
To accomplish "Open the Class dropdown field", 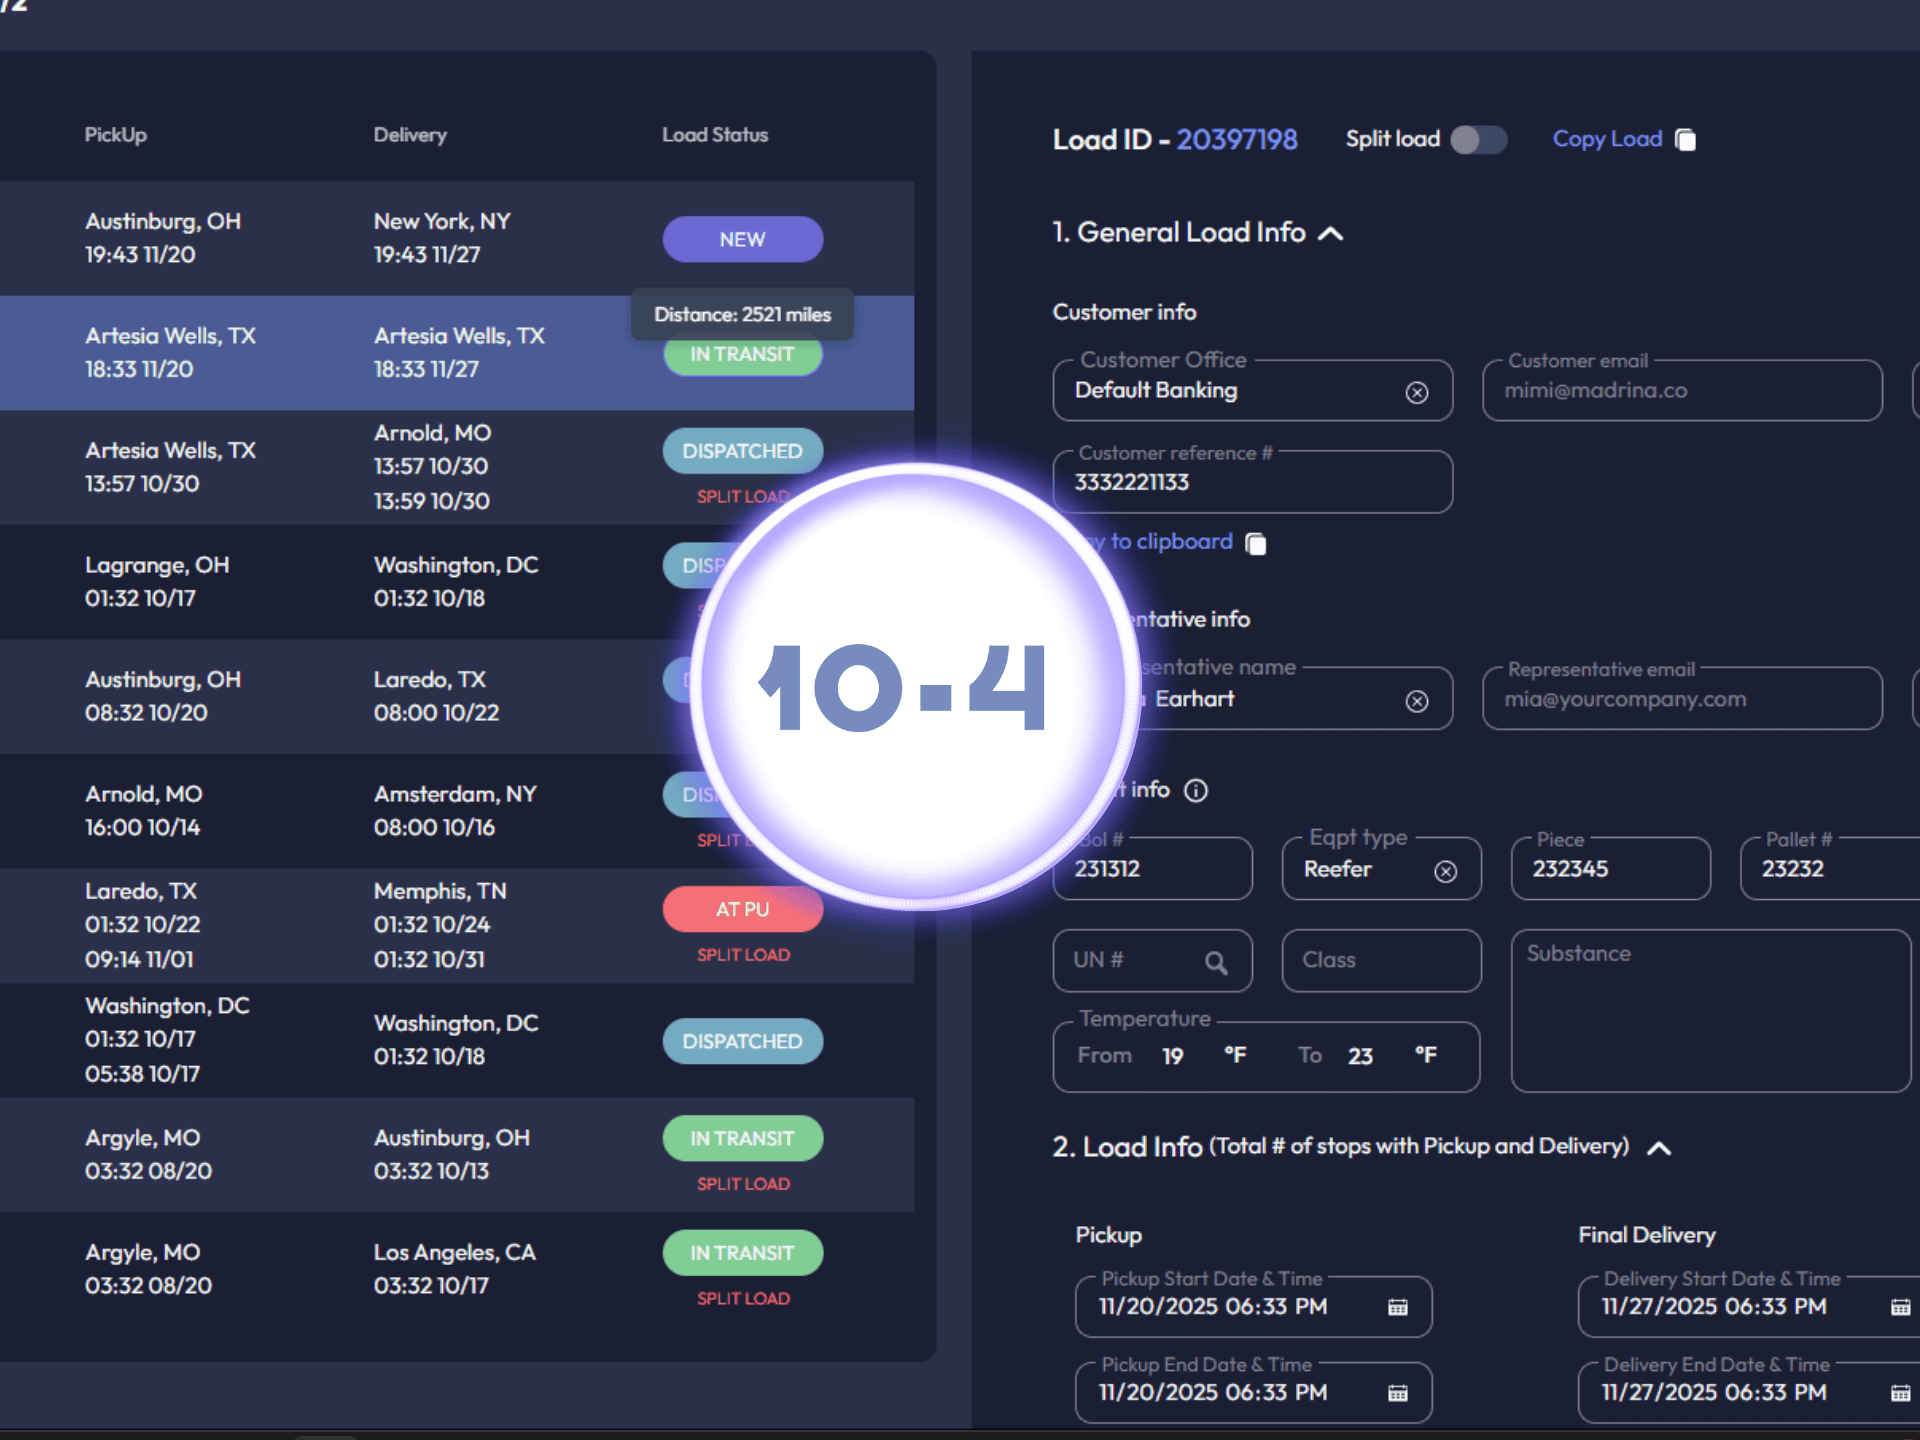I will point(1381,961).
